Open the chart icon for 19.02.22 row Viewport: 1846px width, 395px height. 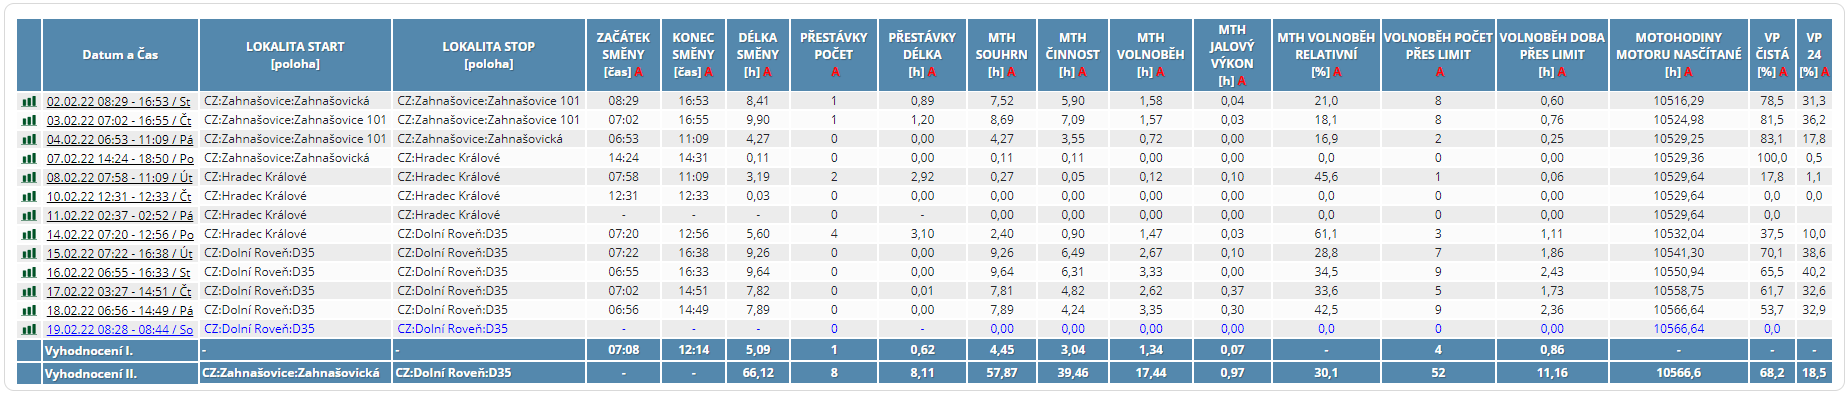(x=29, y=329)
